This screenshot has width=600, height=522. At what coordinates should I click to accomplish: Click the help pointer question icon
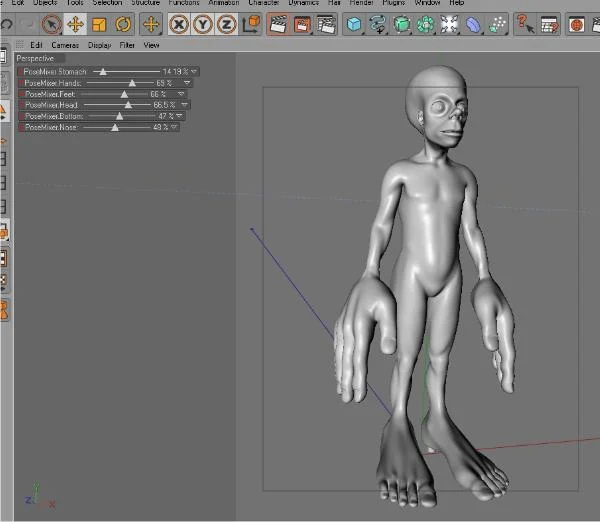pos(525,24)
